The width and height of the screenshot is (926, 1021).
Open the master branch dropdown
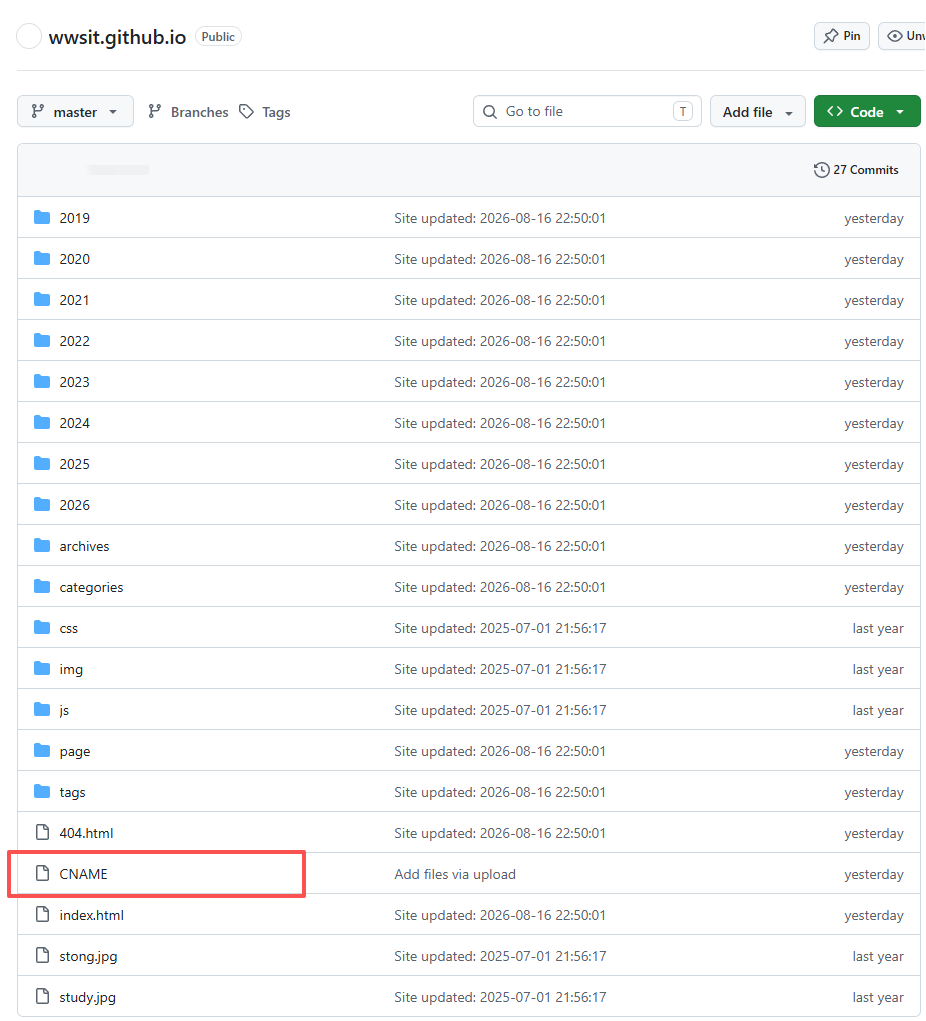click(76, 111)
